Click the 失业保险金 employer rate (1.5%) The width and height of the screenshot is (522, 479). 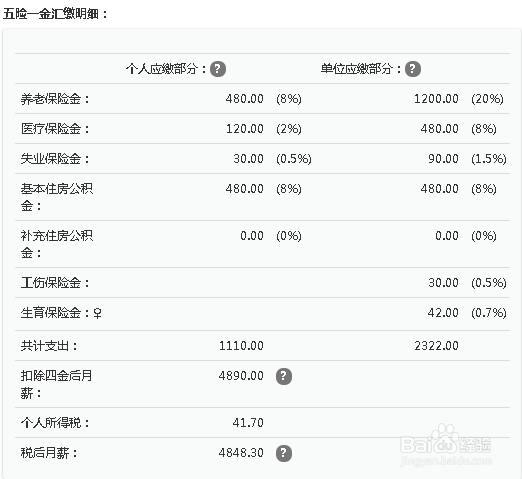coord(489,159)
